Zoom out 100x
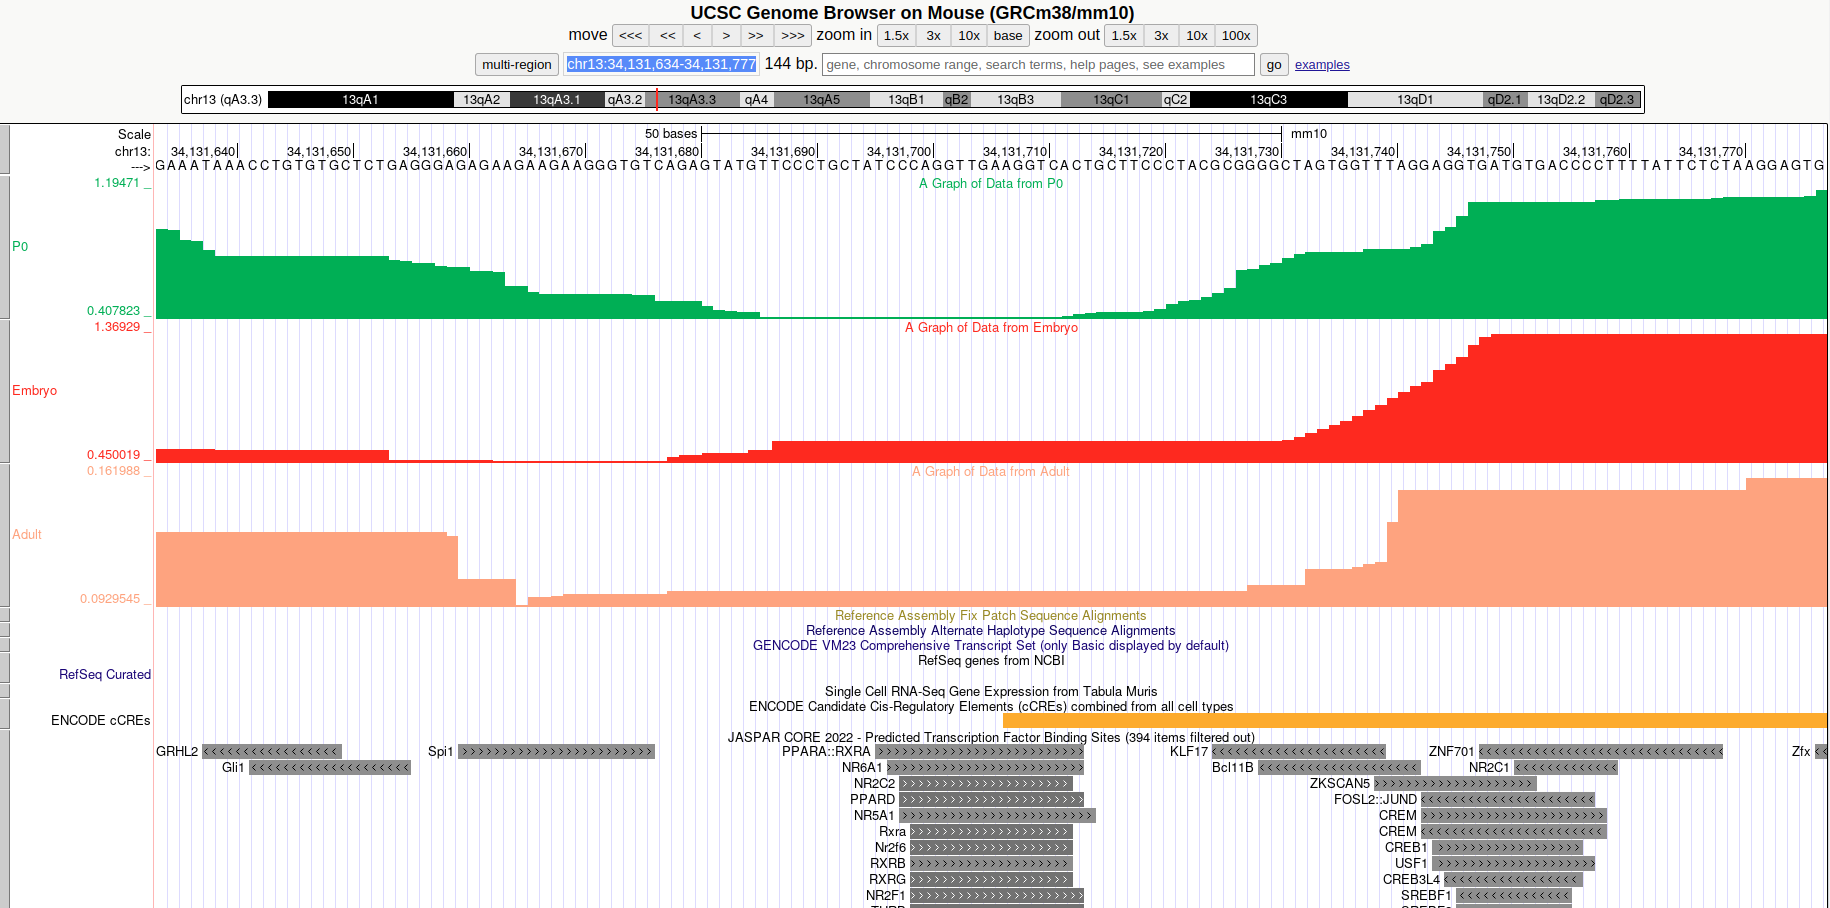Viewport: 1830px width, 908px height. click(1236, 35)
